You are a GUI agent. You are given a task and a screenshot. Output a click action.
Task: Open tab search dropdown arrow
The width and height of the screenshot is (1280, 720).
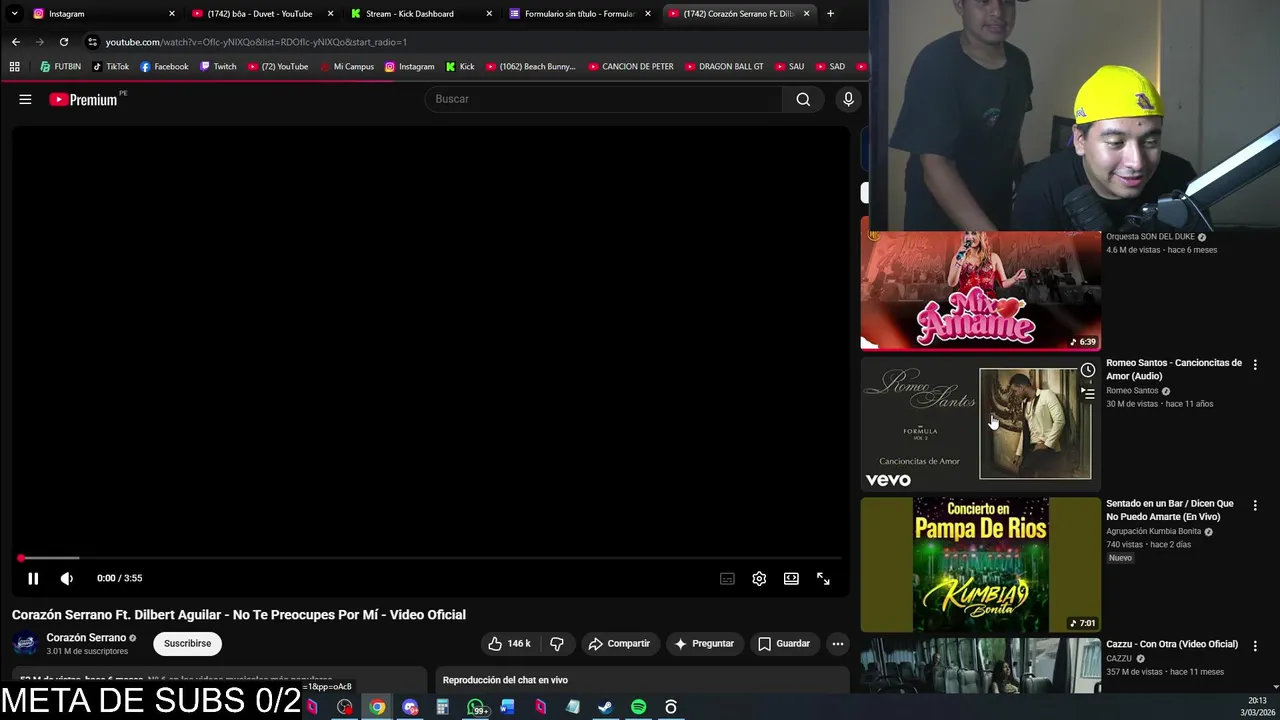point(14,14)
